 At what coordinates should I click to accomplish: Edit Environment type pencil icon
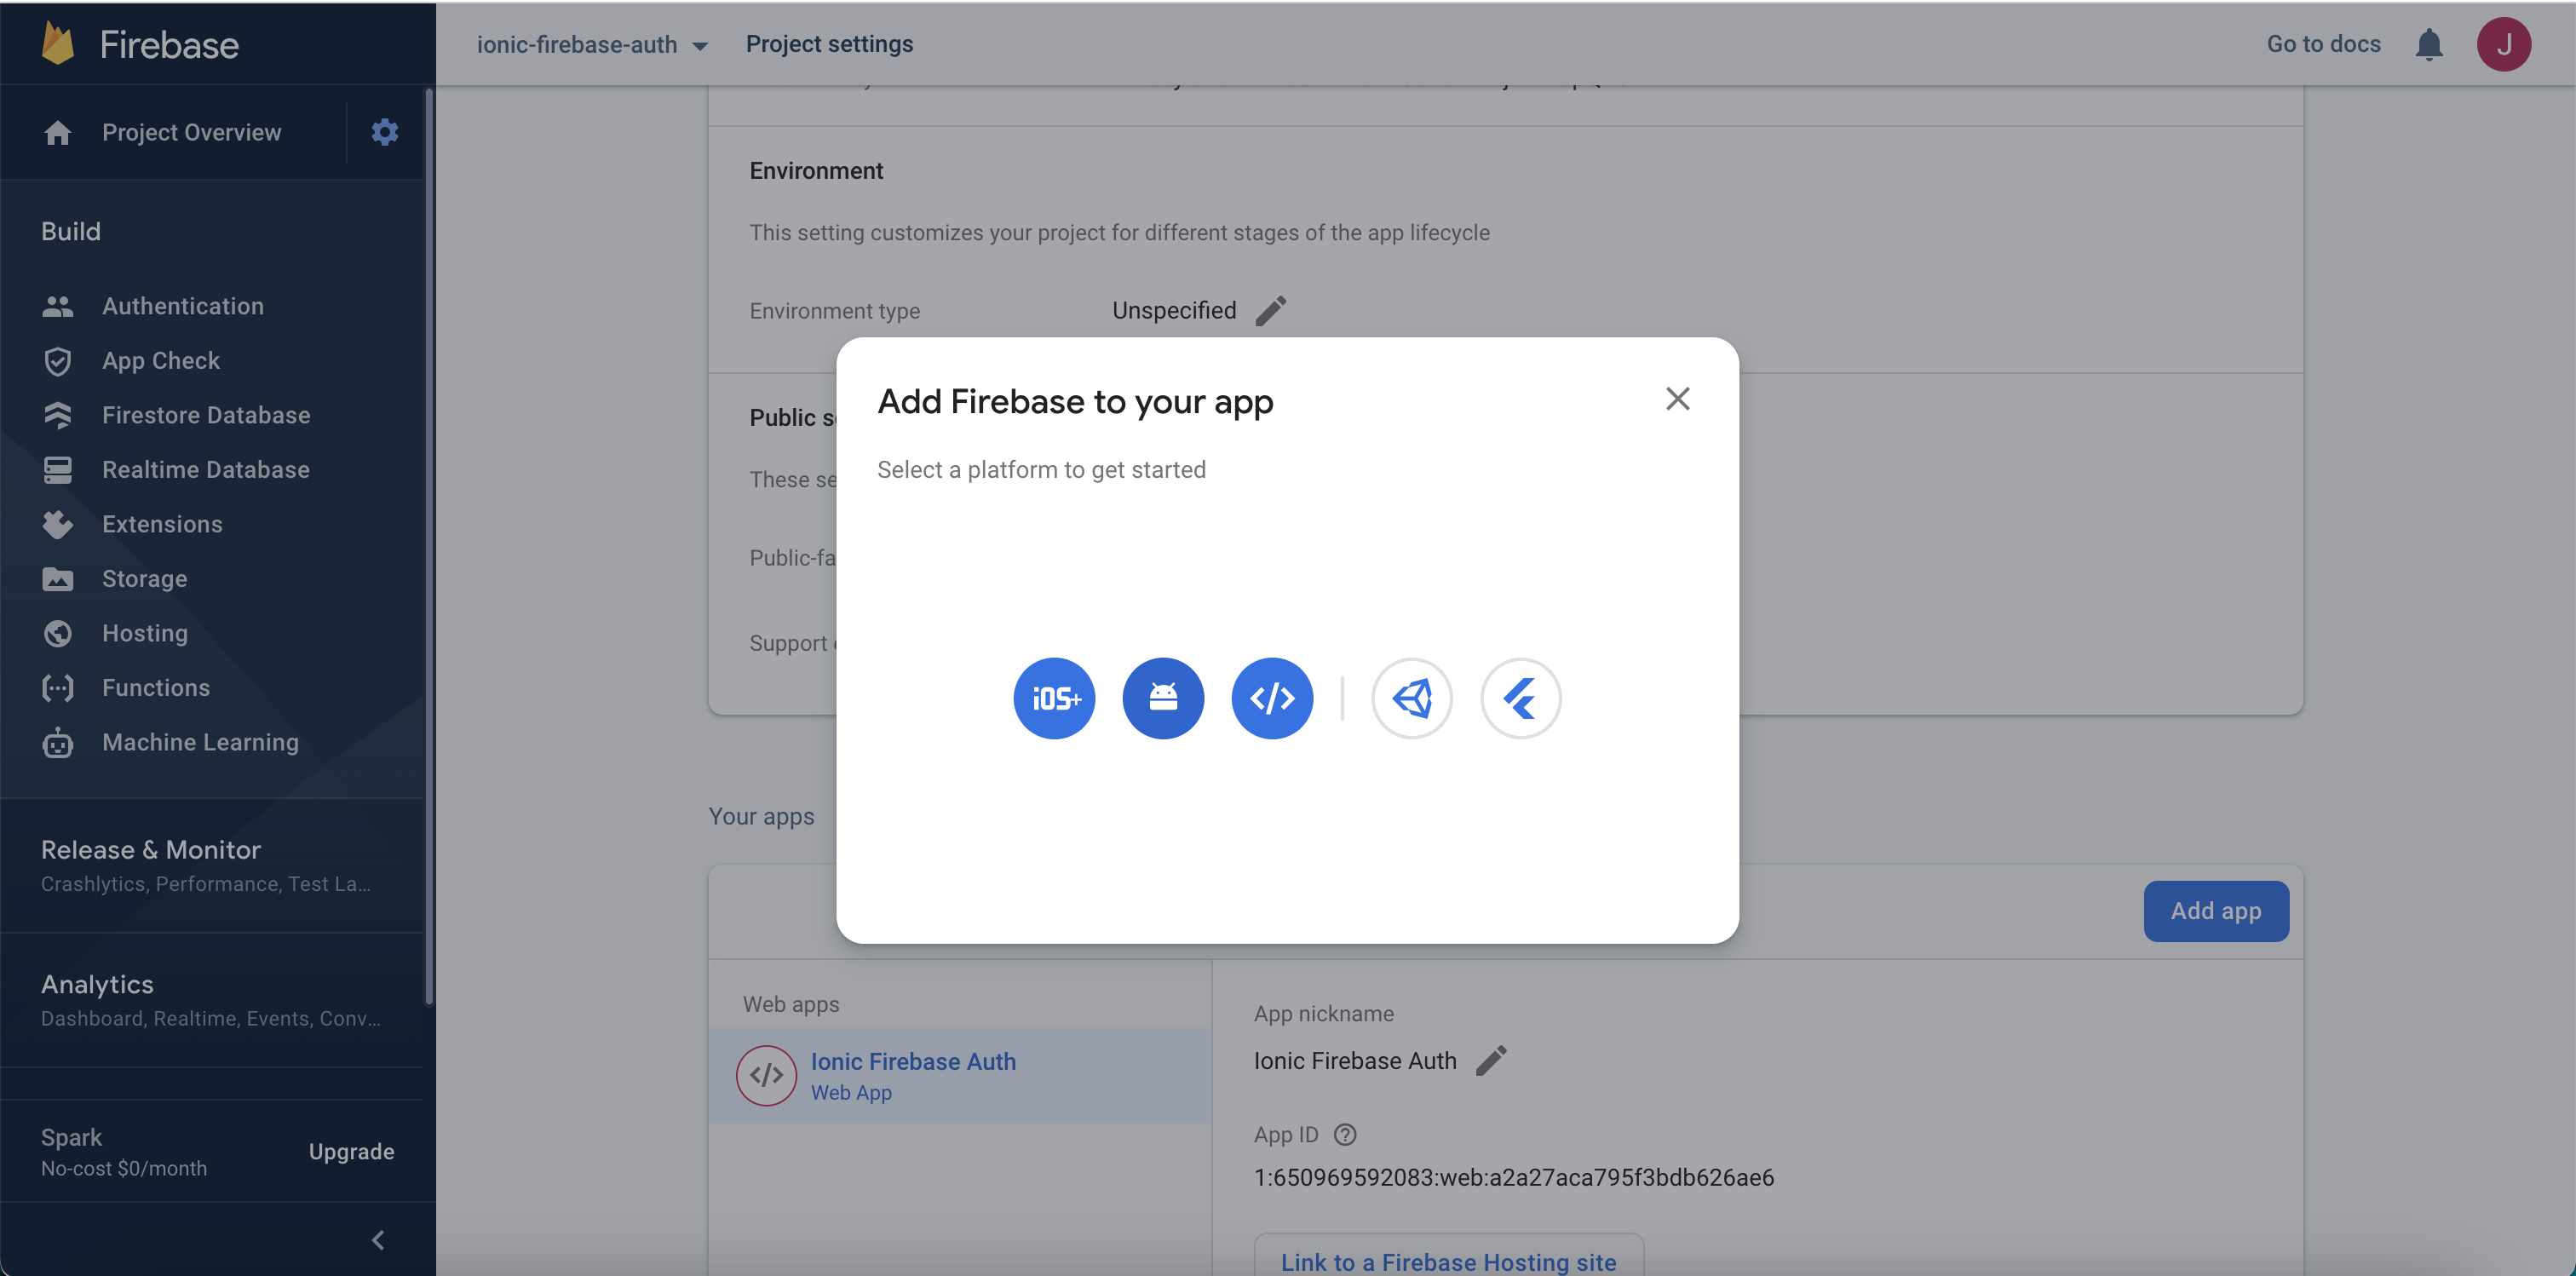[1271, 311]
